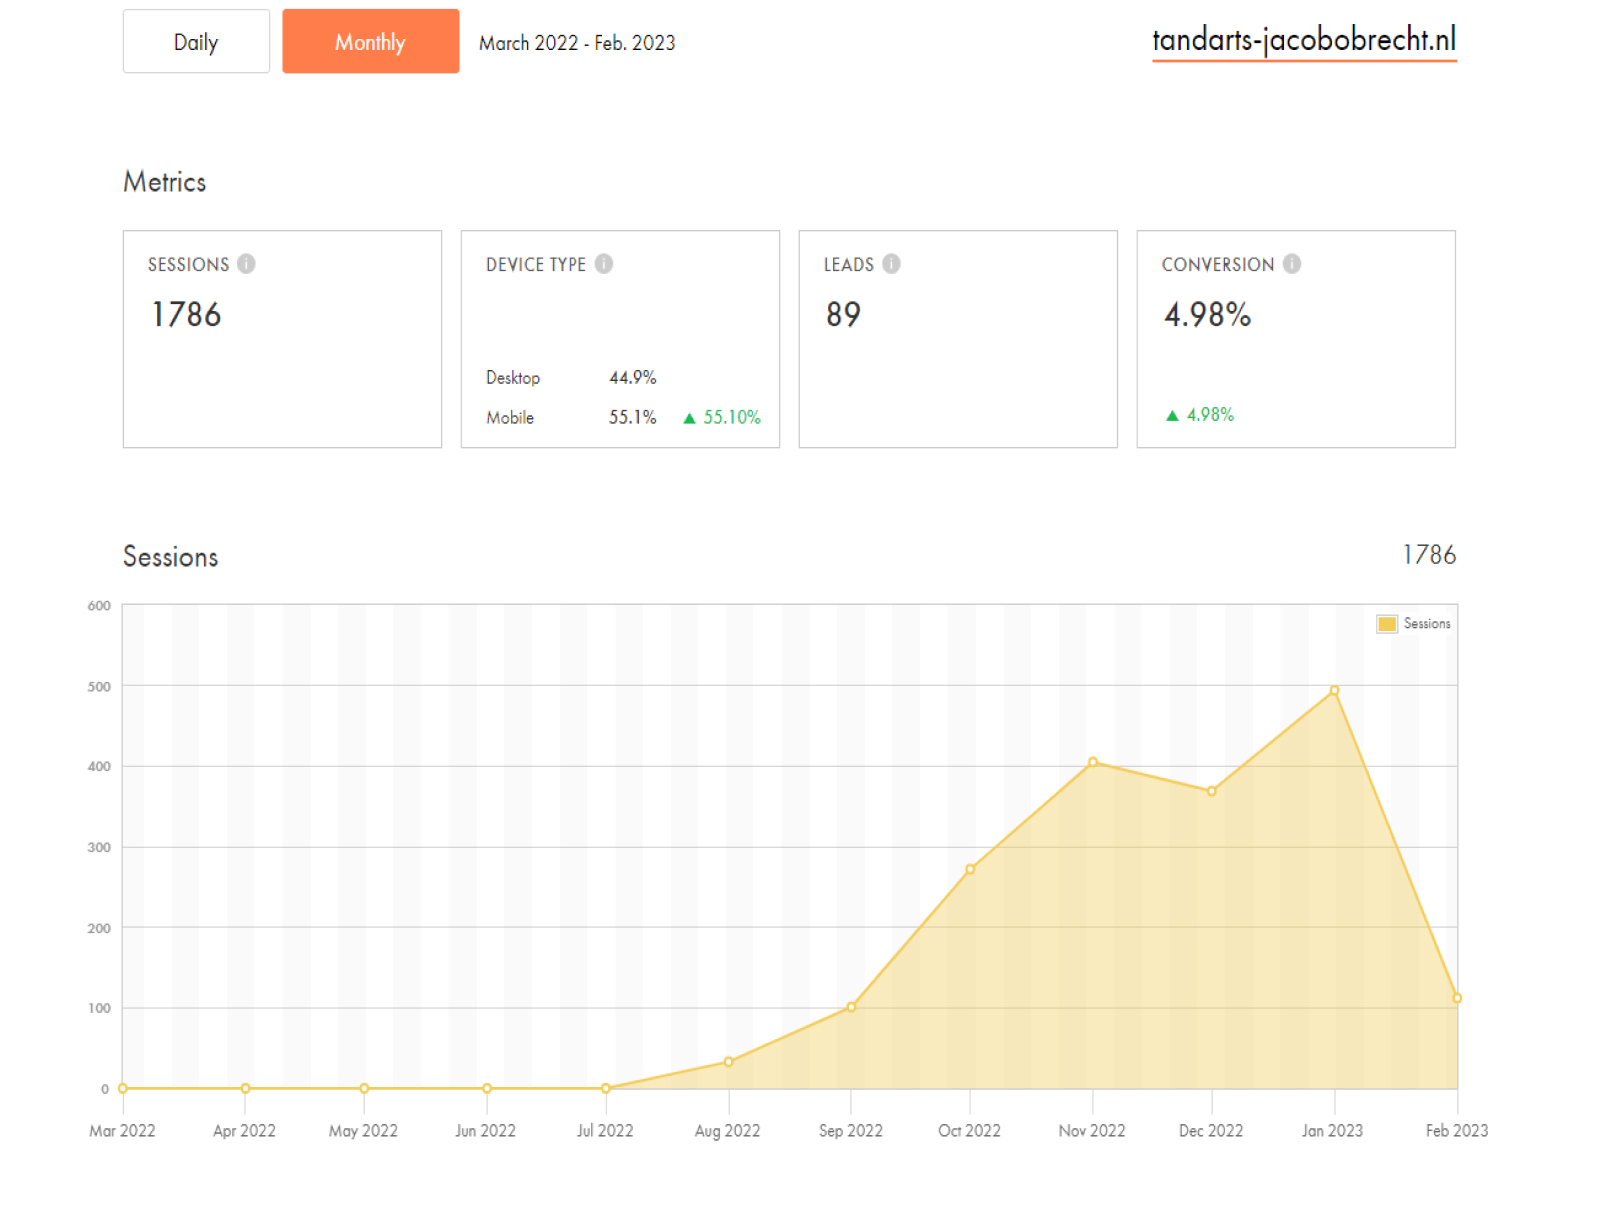This screenshot has width=1600, height=1232.
Task: Click the 500 y-axis label
Action: pos(99,686)
